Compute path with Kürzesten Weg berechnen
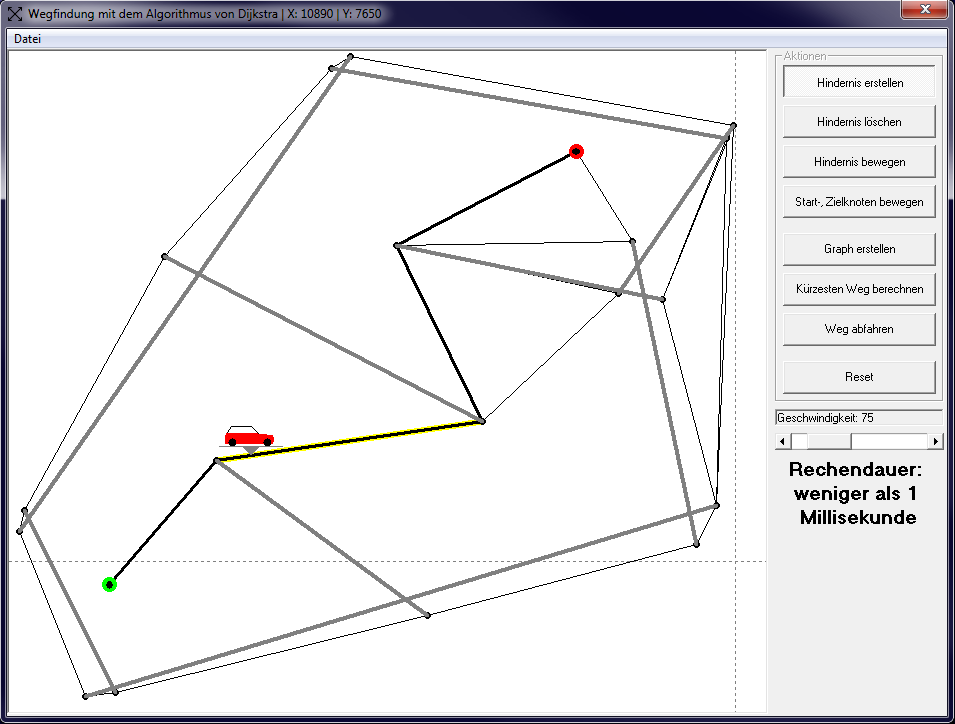Viewport: 955px width, 724px height. coord(859,289)
